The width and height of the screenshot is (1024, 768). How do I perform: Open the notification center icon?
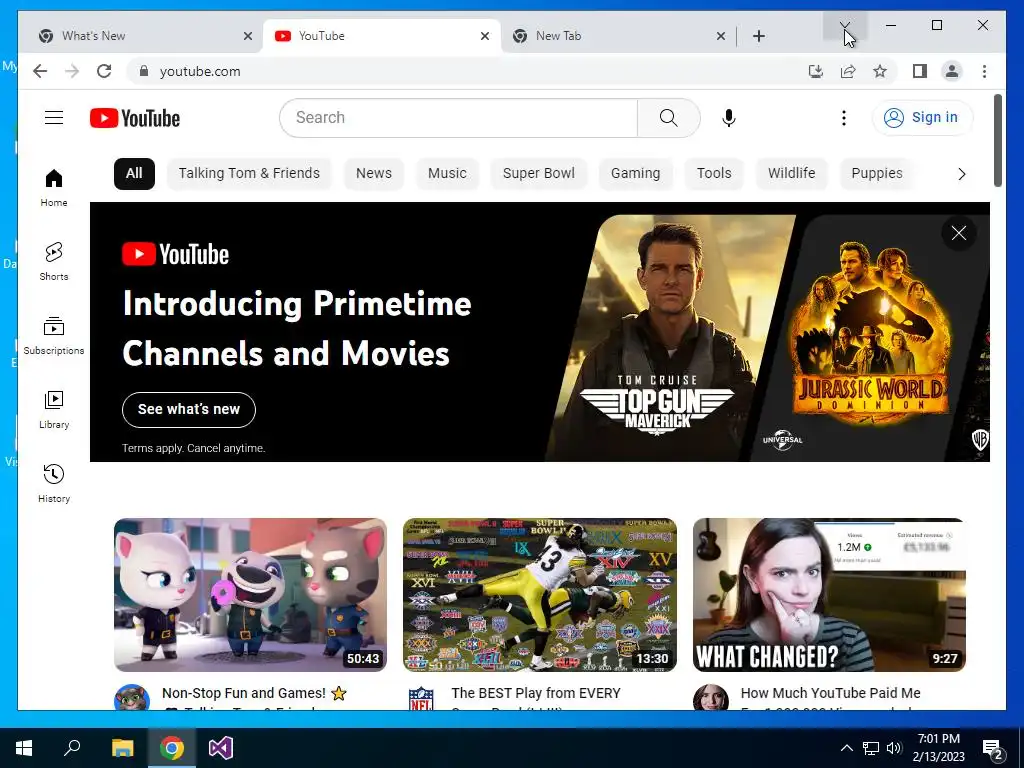(992, 748)
